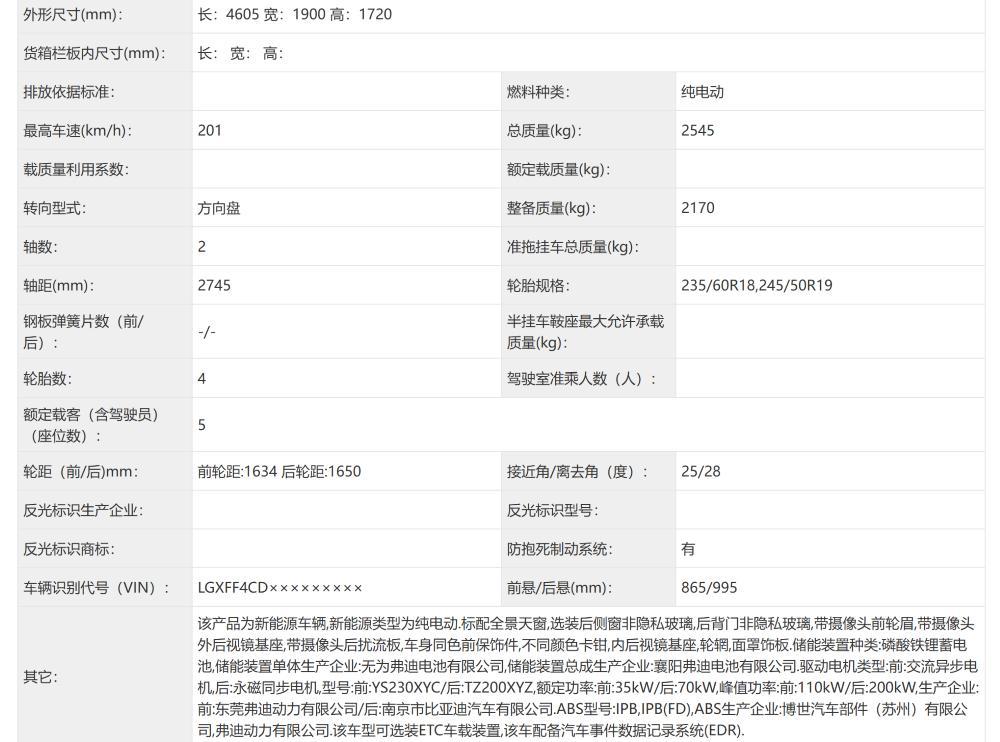Click the 准拖挂车总质量(kg) label
This screenshot has height=742, width=1000.
573,247
